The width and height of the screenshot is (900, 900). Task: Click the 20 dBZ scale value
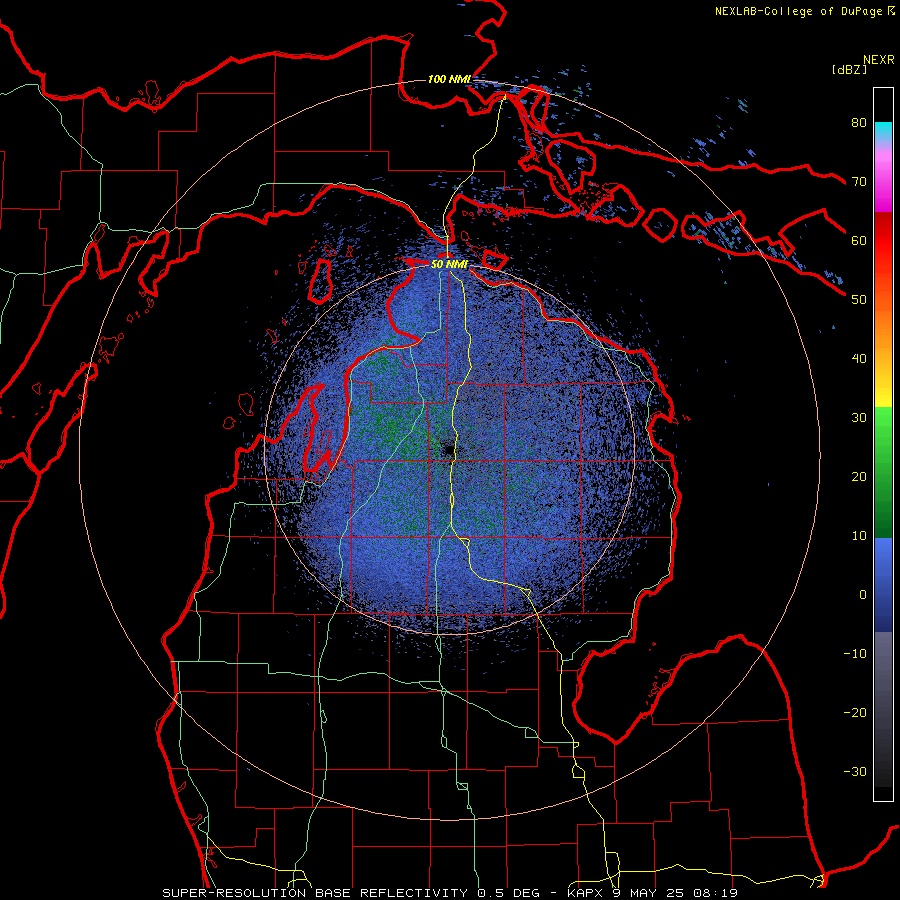[x=859, y=477]
